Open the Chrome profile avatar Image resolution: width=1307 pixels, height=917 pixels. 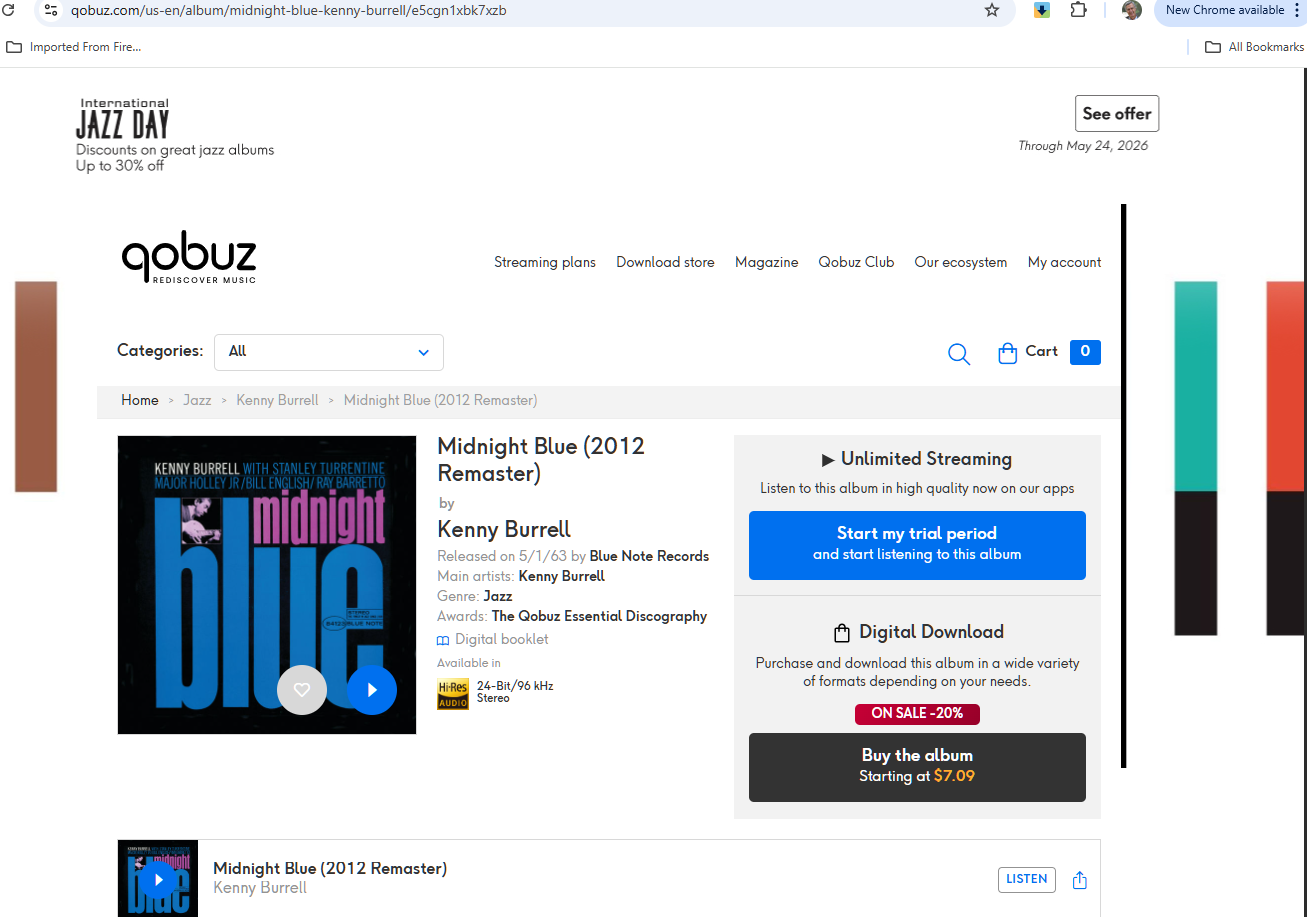1132,10
